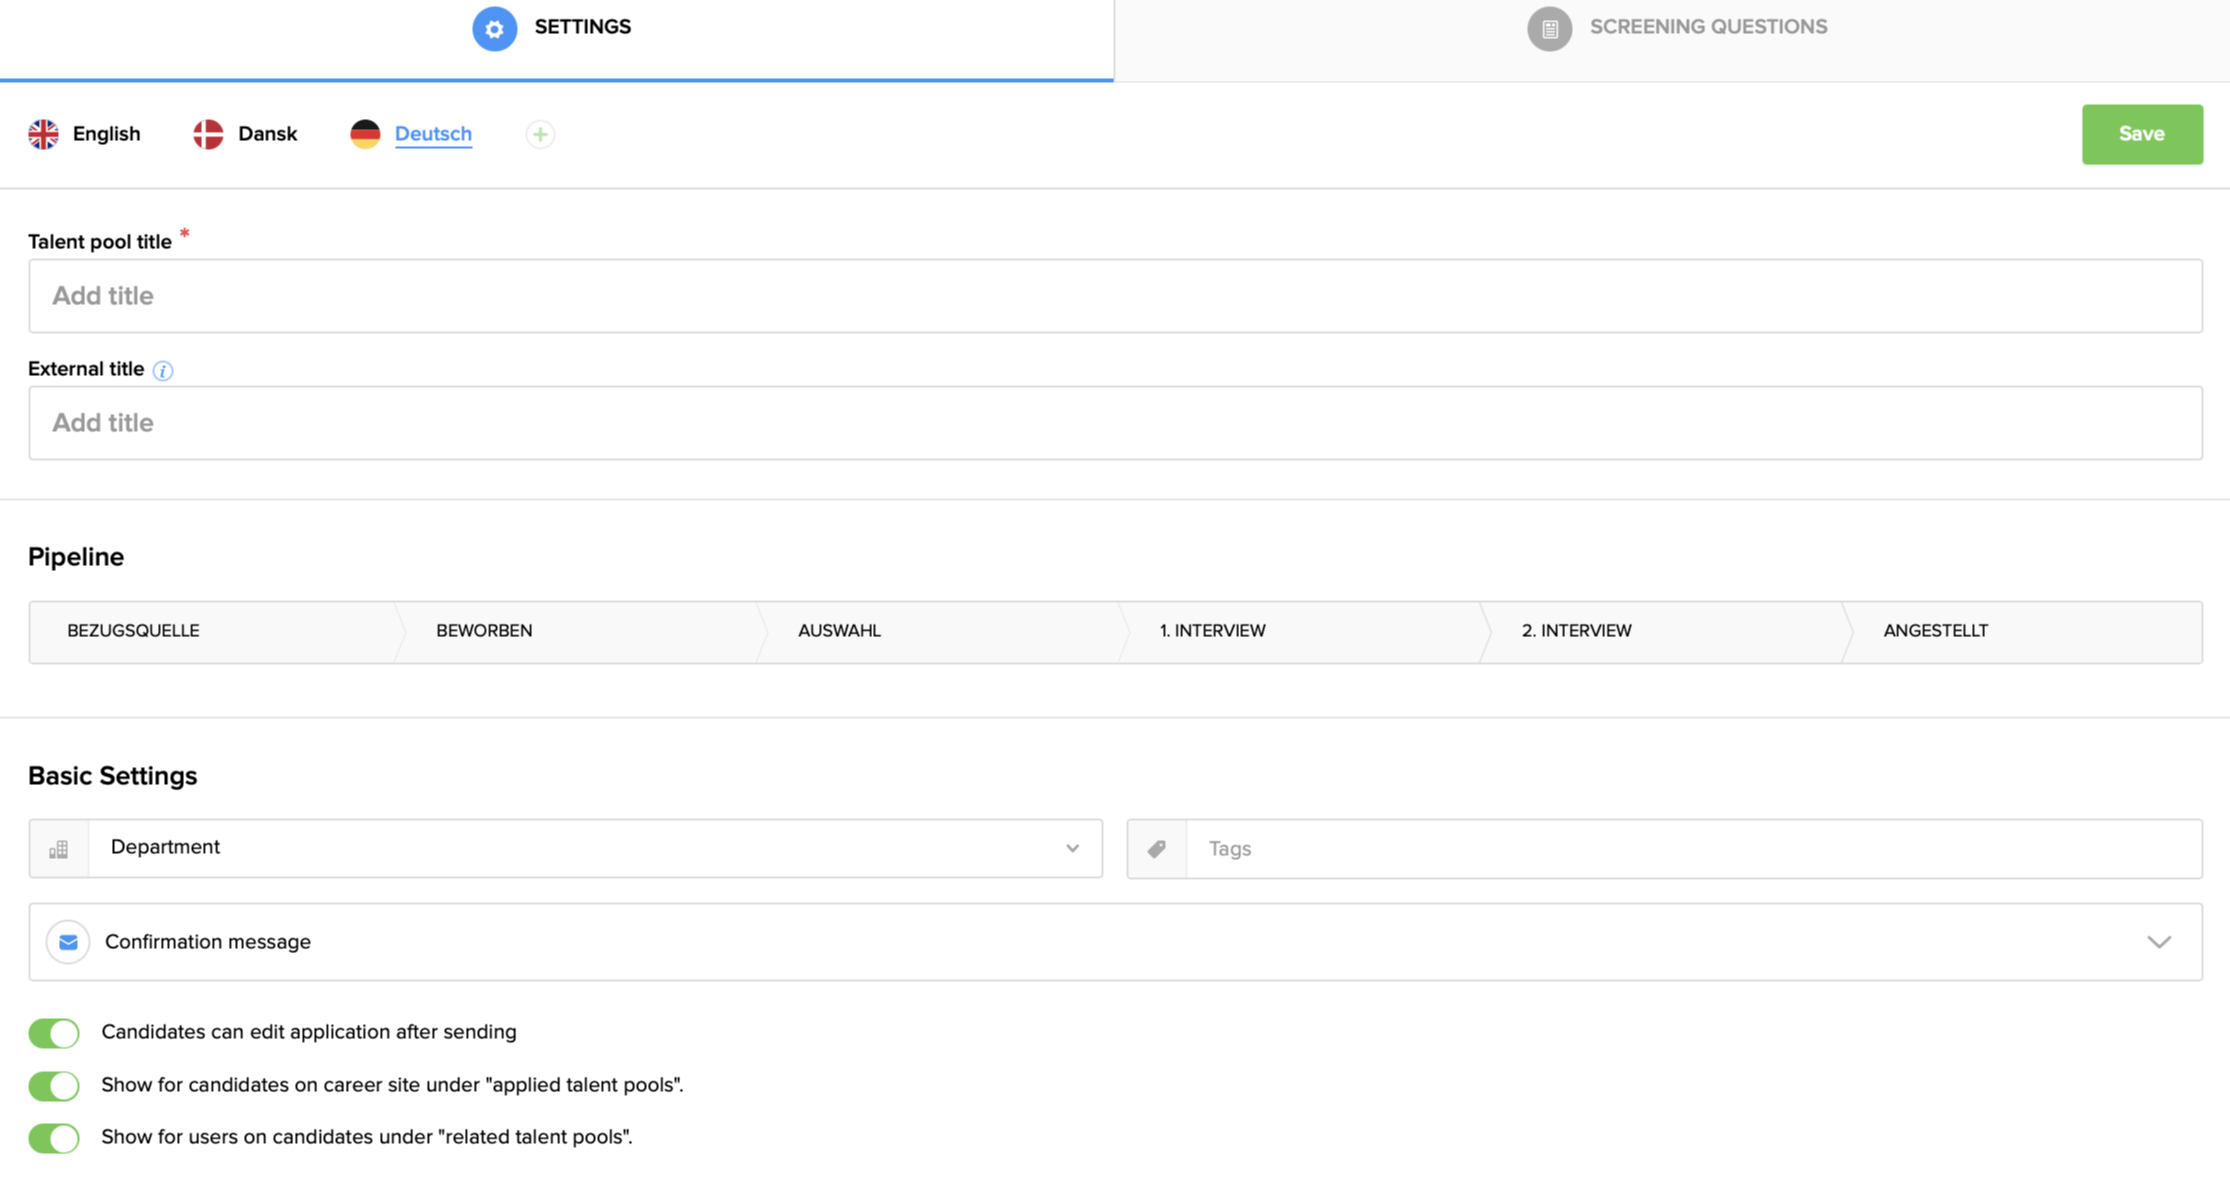2230x1182 pixels.
Task: Open the Deutsch language link
Action: [x=433, y=133]
